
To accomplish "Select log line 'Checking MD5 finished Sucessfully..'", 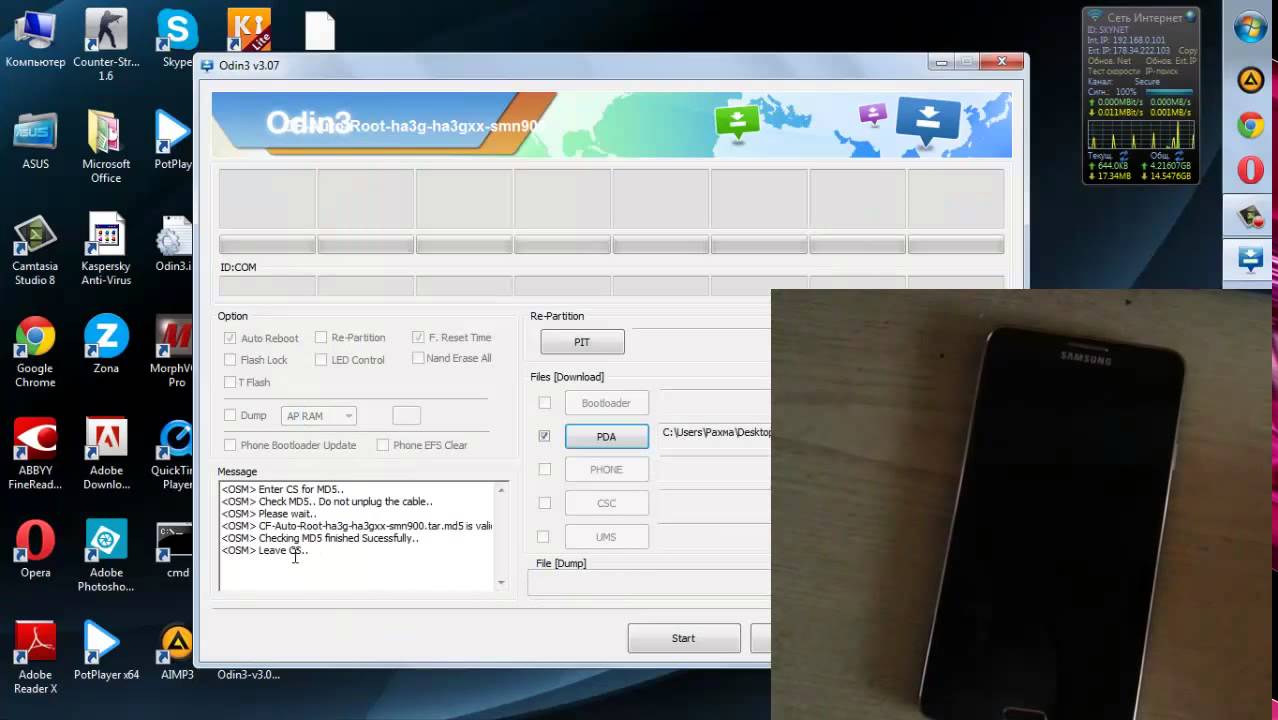I will pos(320,538).
